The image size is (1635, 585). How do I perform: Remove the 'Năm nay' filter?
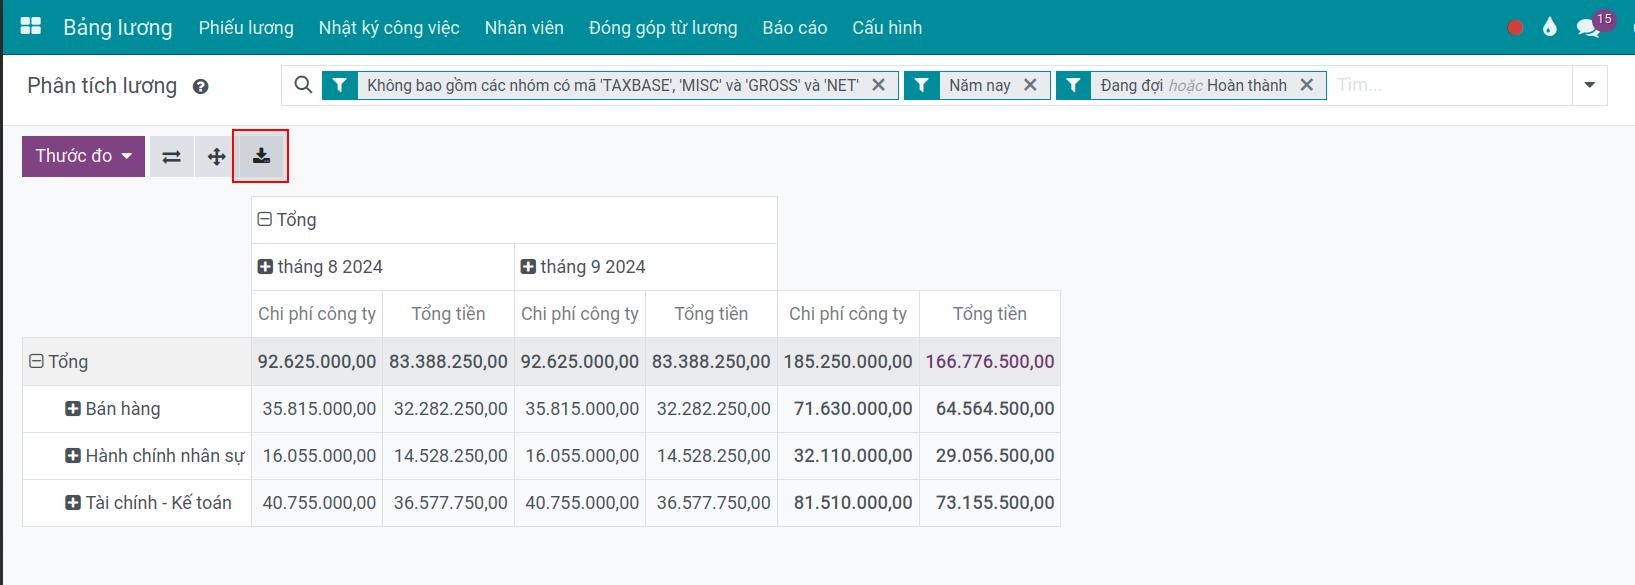(1030, 85)
